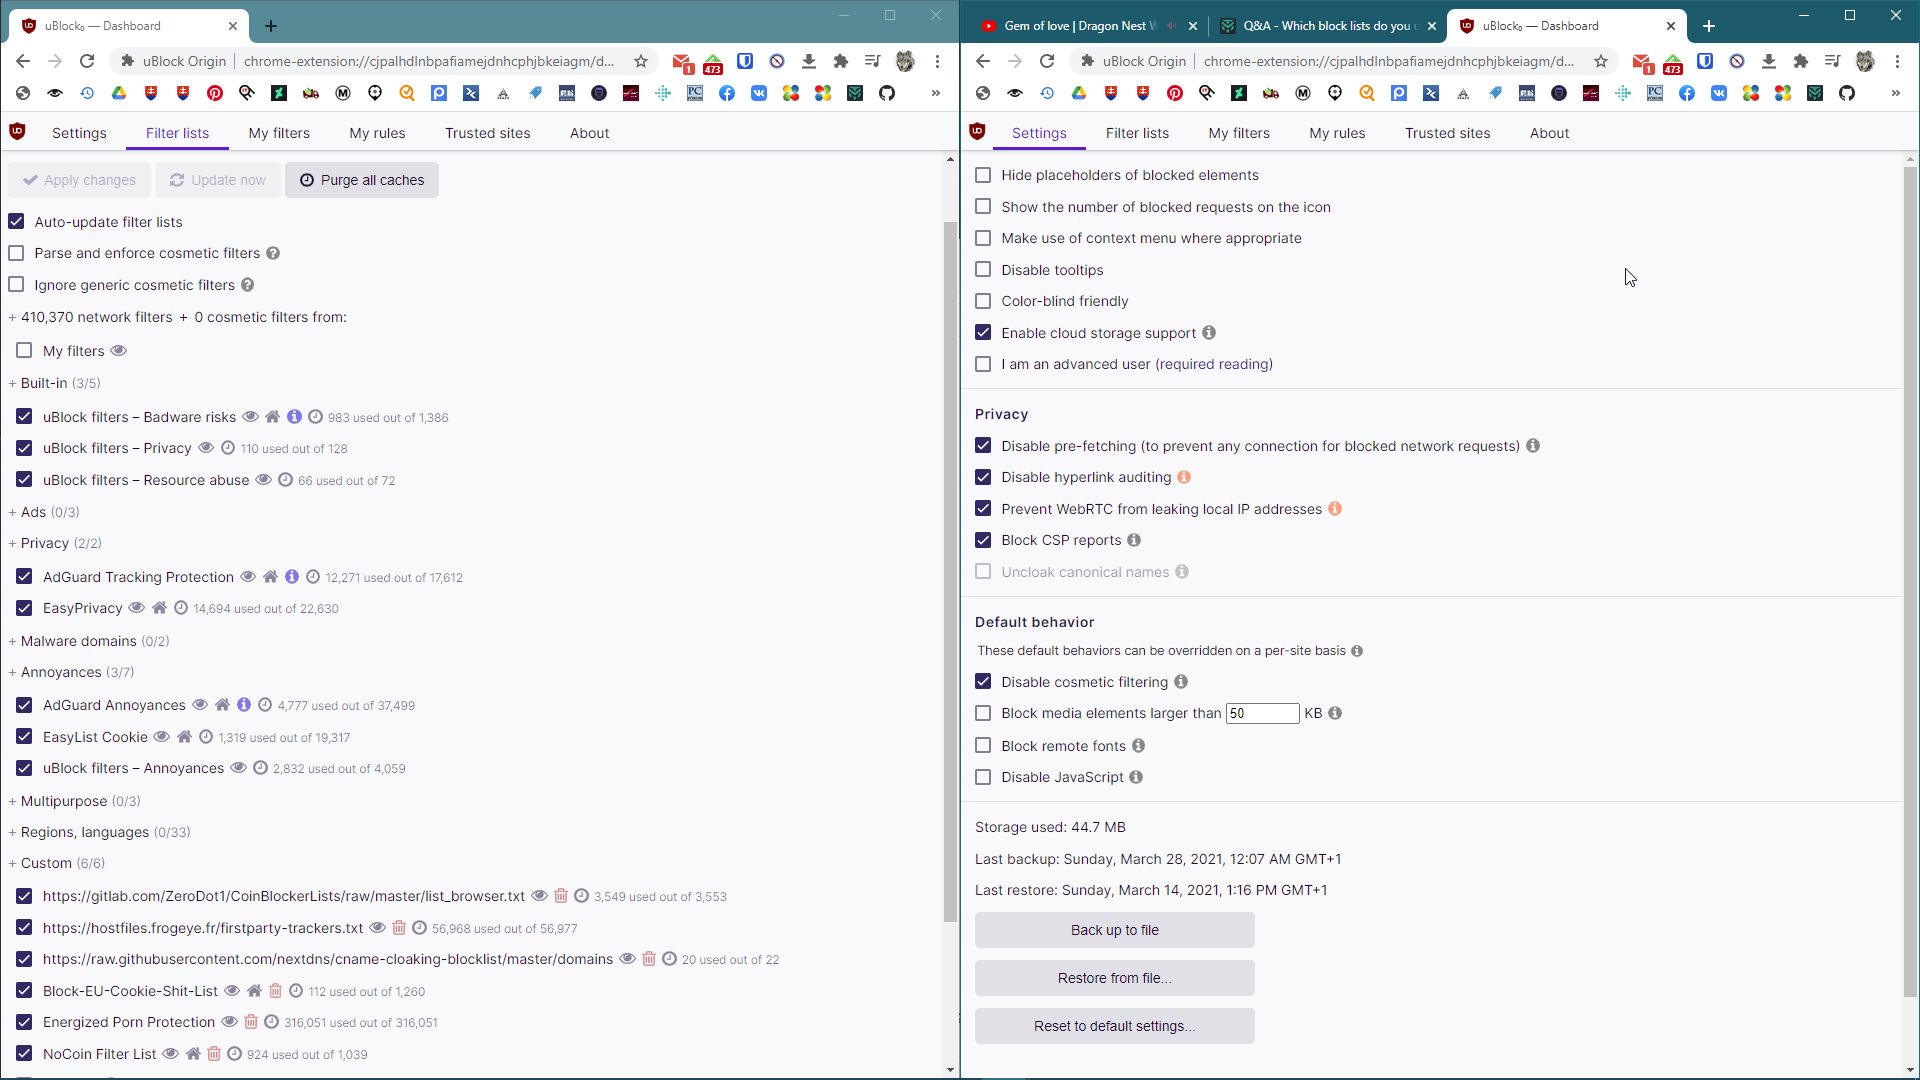Click info icon beside Disable JavaScript
Viewport: 1920px width, 1080px height.
[x=1136, y=777]
